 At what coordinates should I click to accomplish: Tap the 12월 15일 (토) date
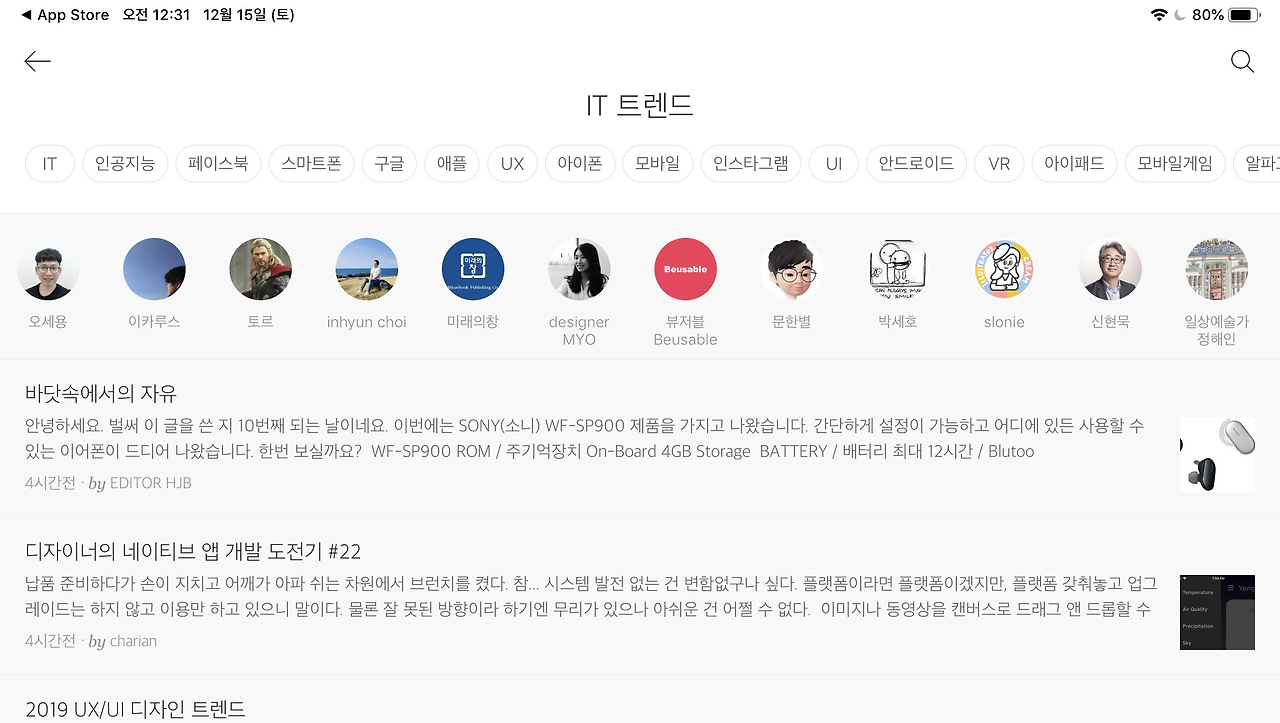(248, 15)
